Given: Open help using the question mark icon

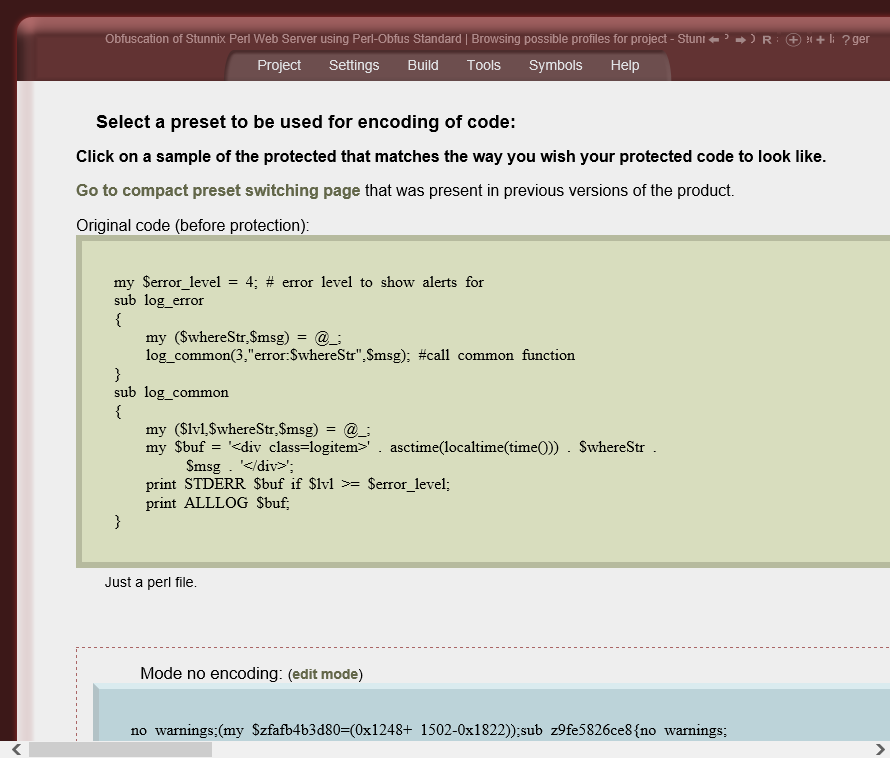Looking at the screenshot, I should (x=844, y=39).
